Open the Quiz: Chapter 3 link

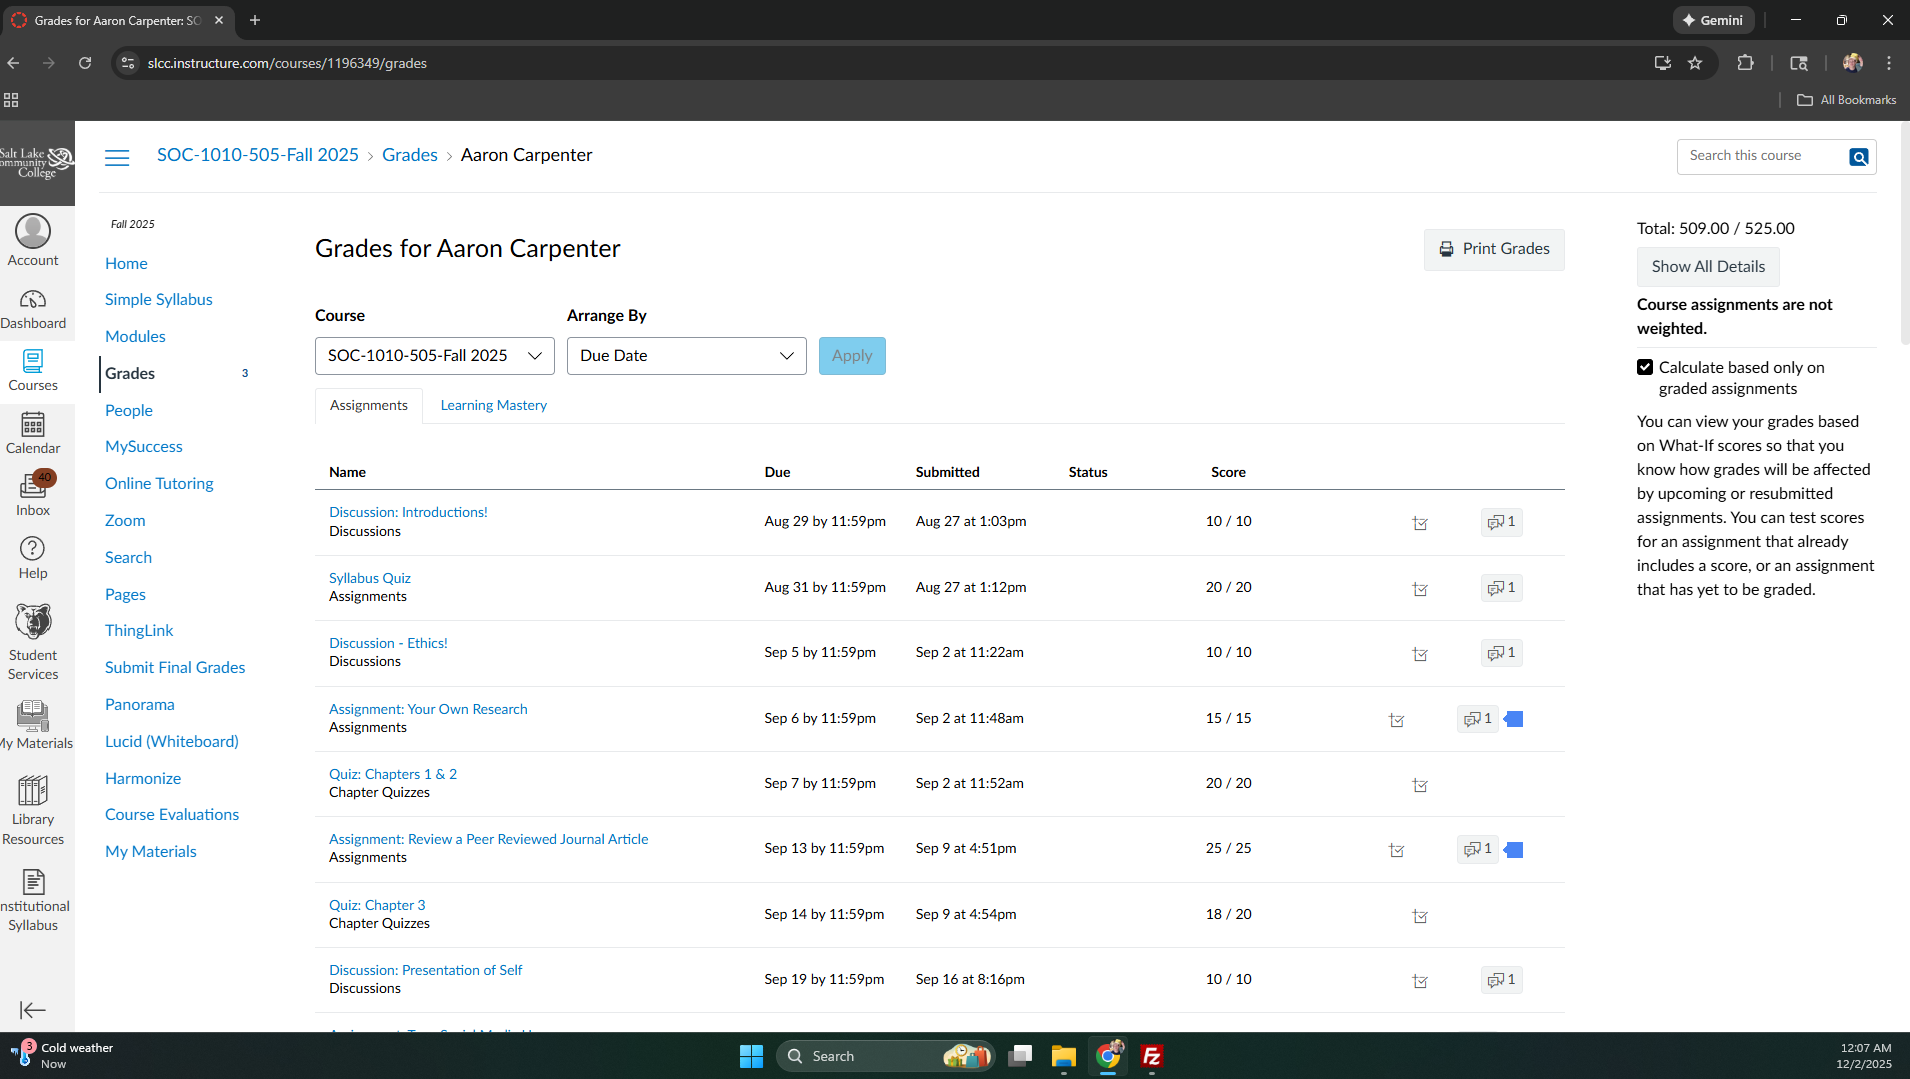[377, 905]
